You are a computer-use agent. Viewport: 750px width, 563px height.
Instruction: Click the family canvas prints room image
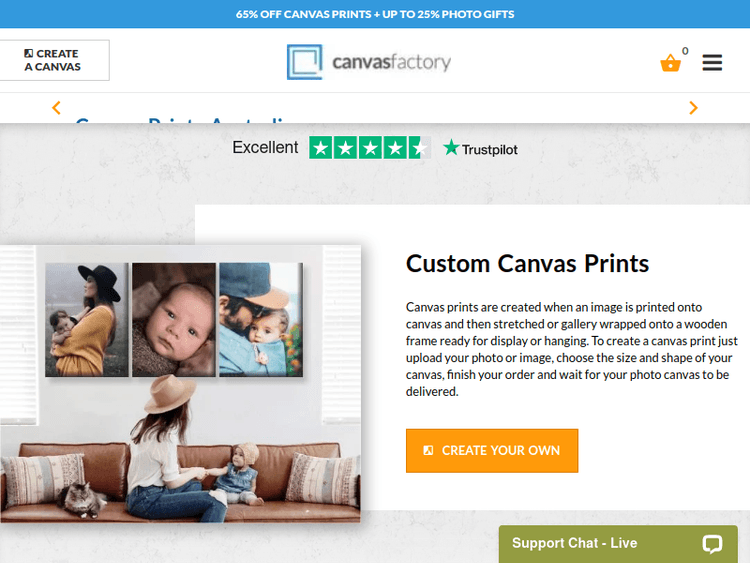point(180,384)
